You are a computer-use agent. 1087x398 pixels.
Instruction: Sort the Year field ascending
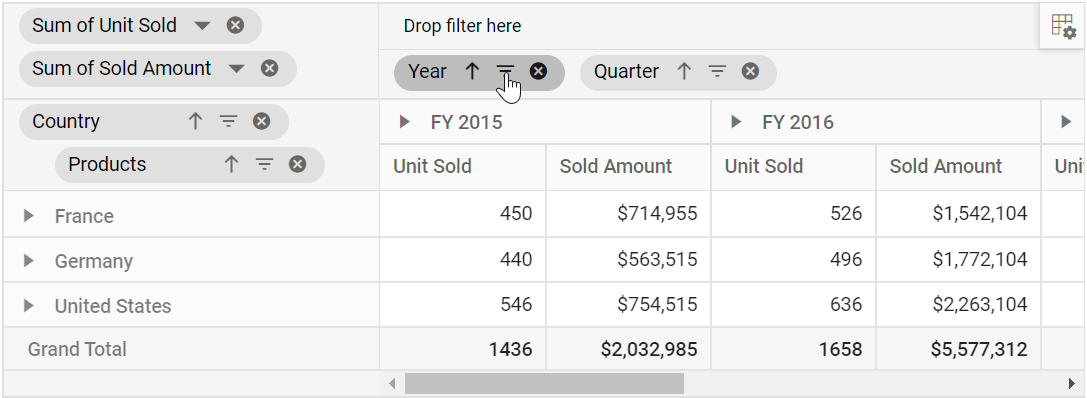pos(472,71)
